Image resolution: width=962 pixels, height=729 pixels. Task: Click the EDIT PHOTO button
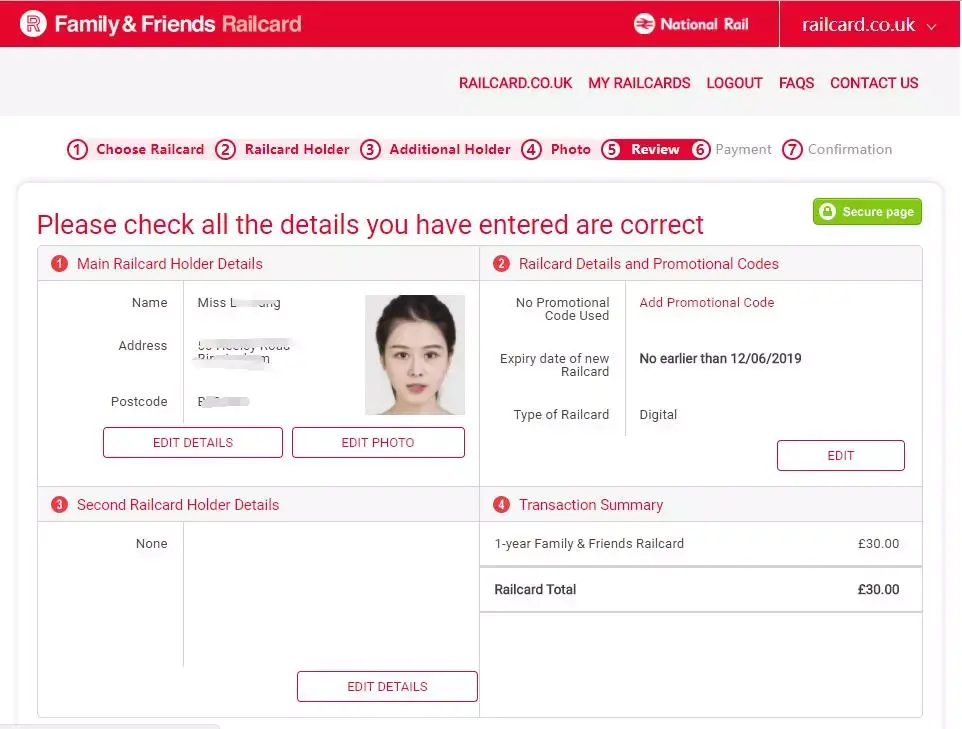tap(378, 441)
